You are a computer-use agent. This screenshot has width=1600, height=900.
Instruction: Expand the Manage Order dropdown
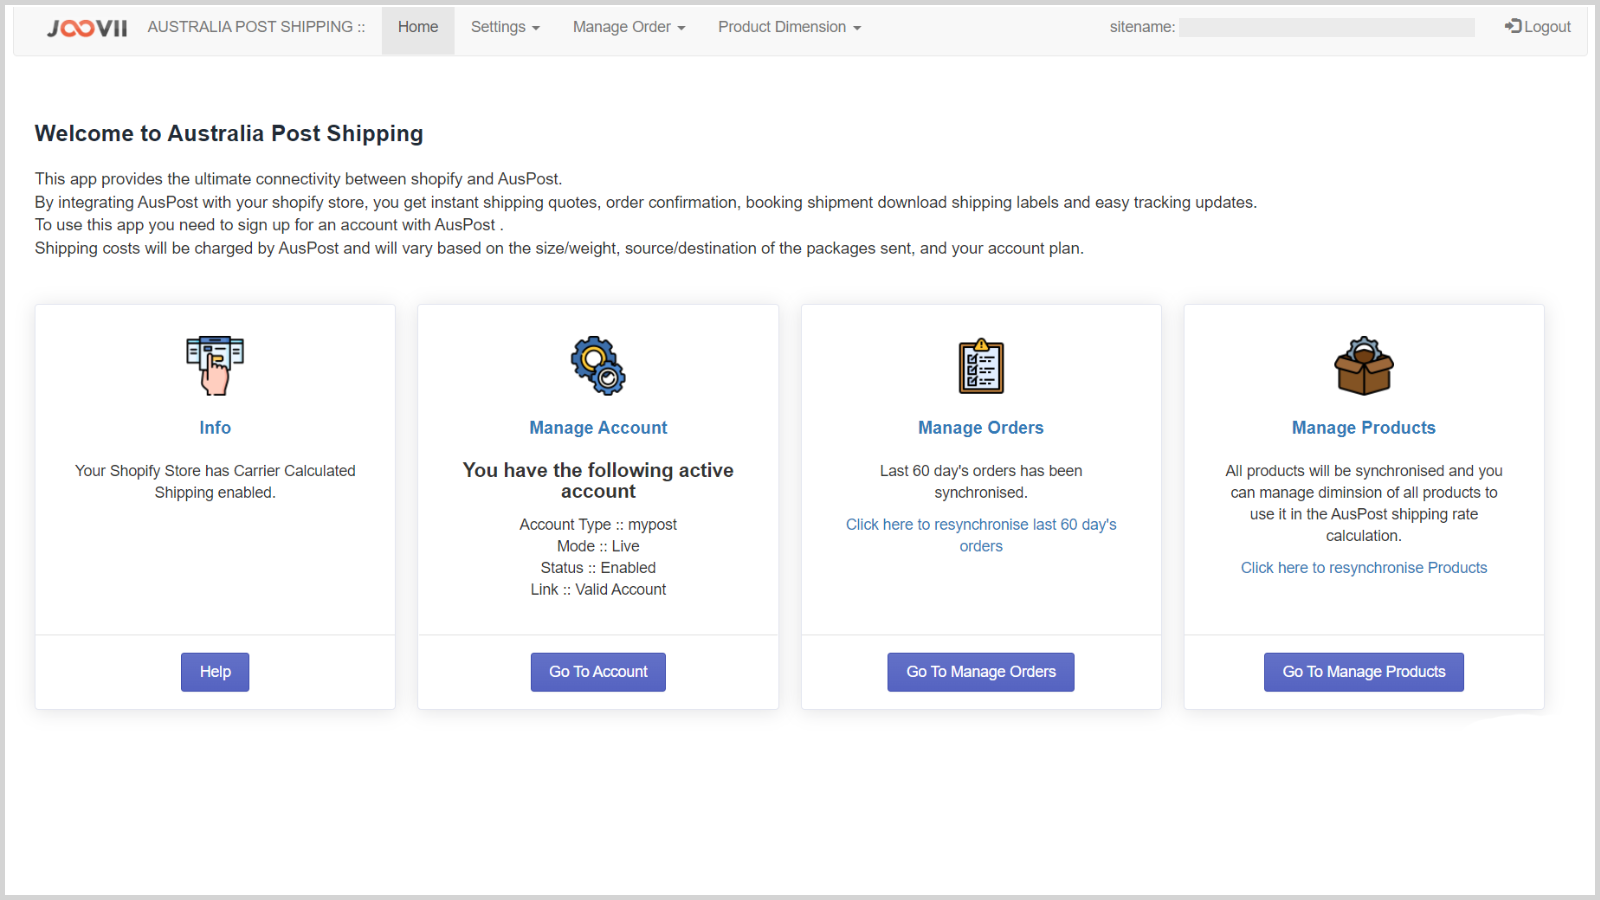click(x=628, y=27)
